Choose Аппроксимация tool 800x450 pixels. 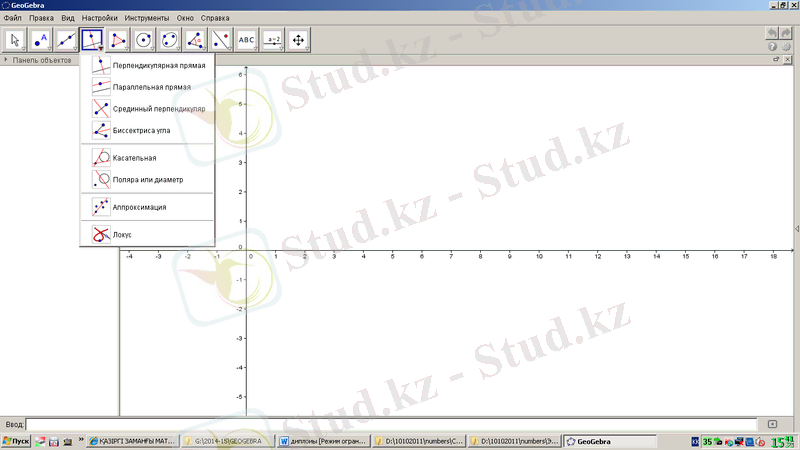pyautogui.click(x=147, y=207)
